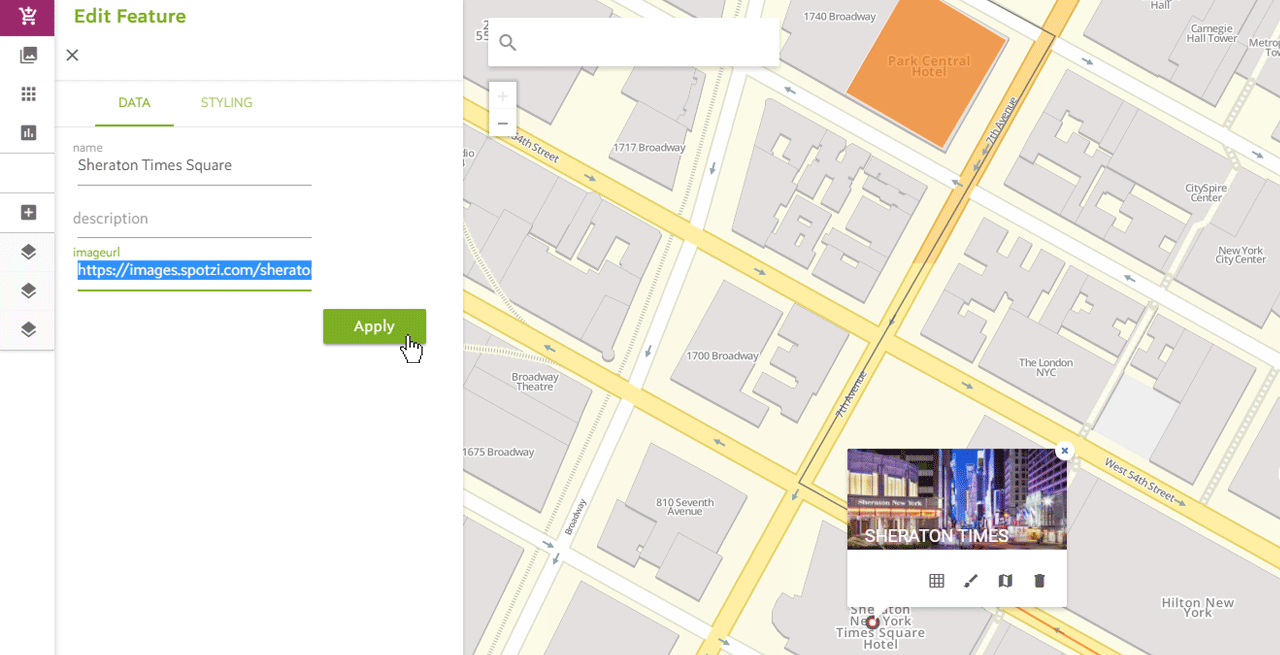Click into the description field

[x=194, y=219]
